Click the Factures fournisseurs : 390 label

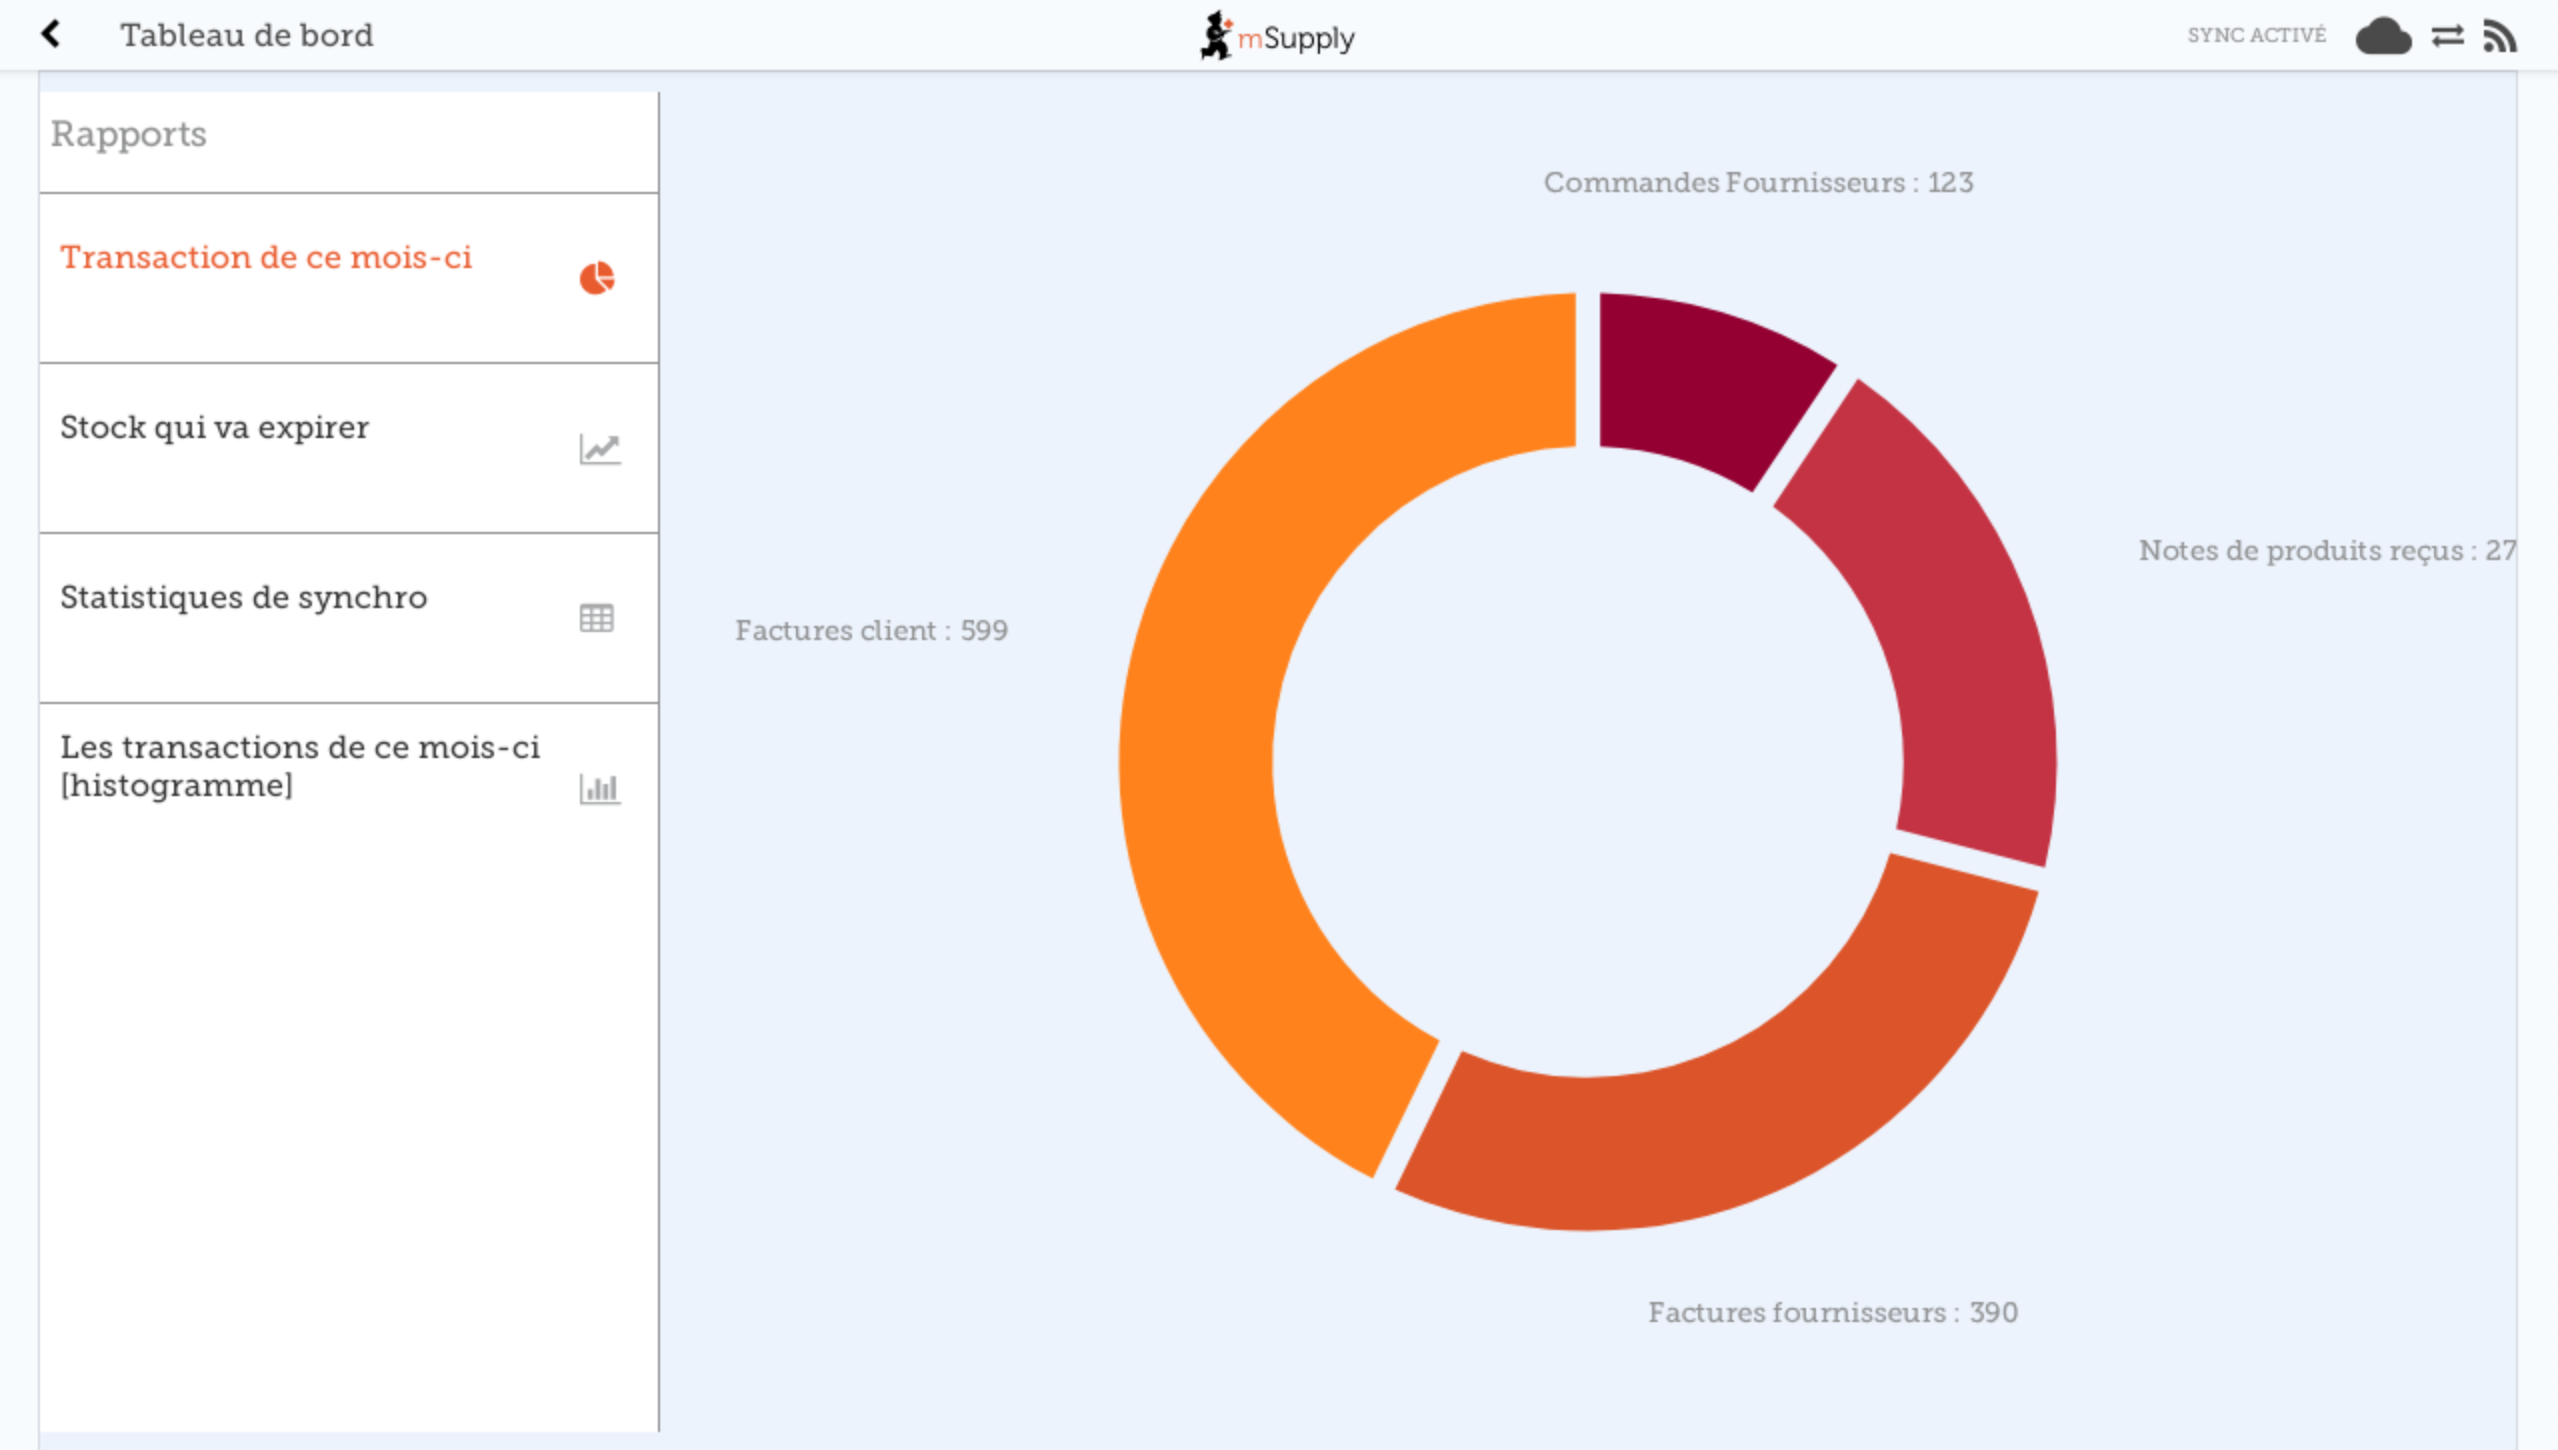pos(1832,1312)
